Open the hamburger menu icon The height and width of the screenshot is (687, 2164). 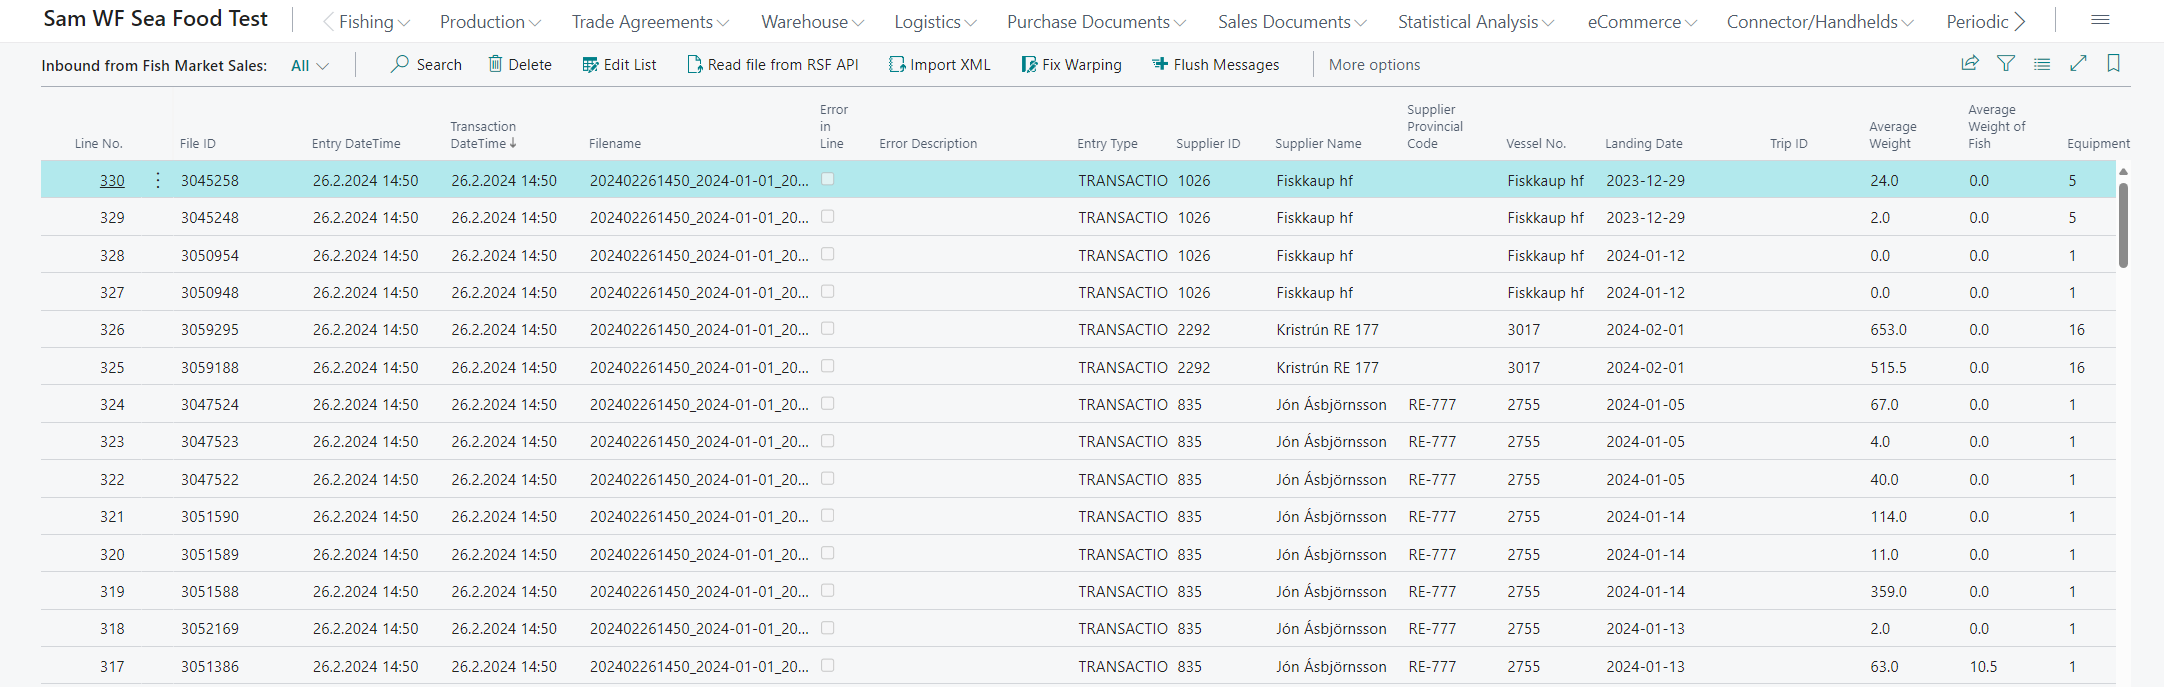click(x=2100, y=20)
